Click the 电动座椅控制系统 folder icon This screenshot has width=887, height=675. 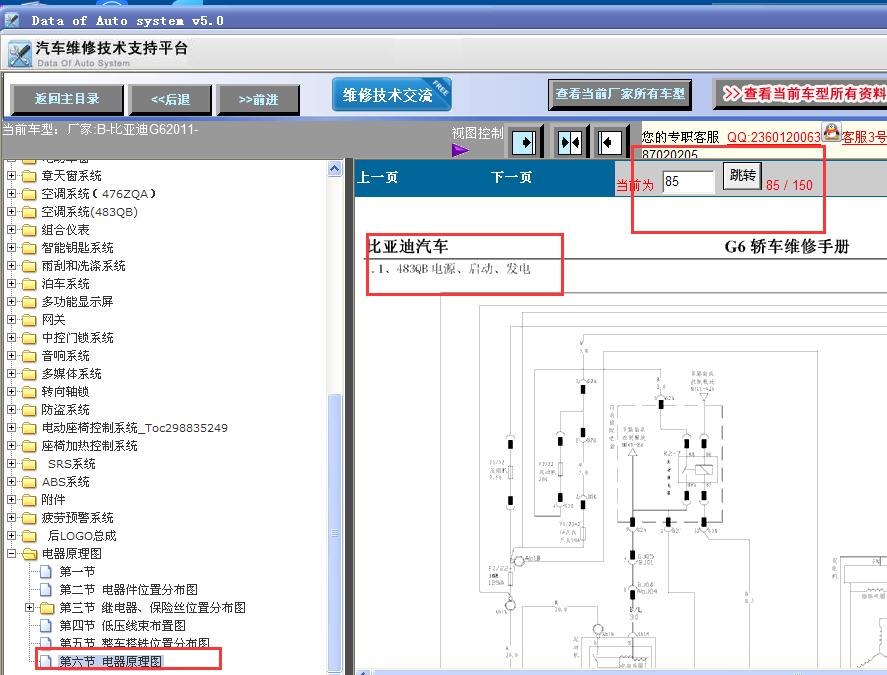[x=29, y=428]
